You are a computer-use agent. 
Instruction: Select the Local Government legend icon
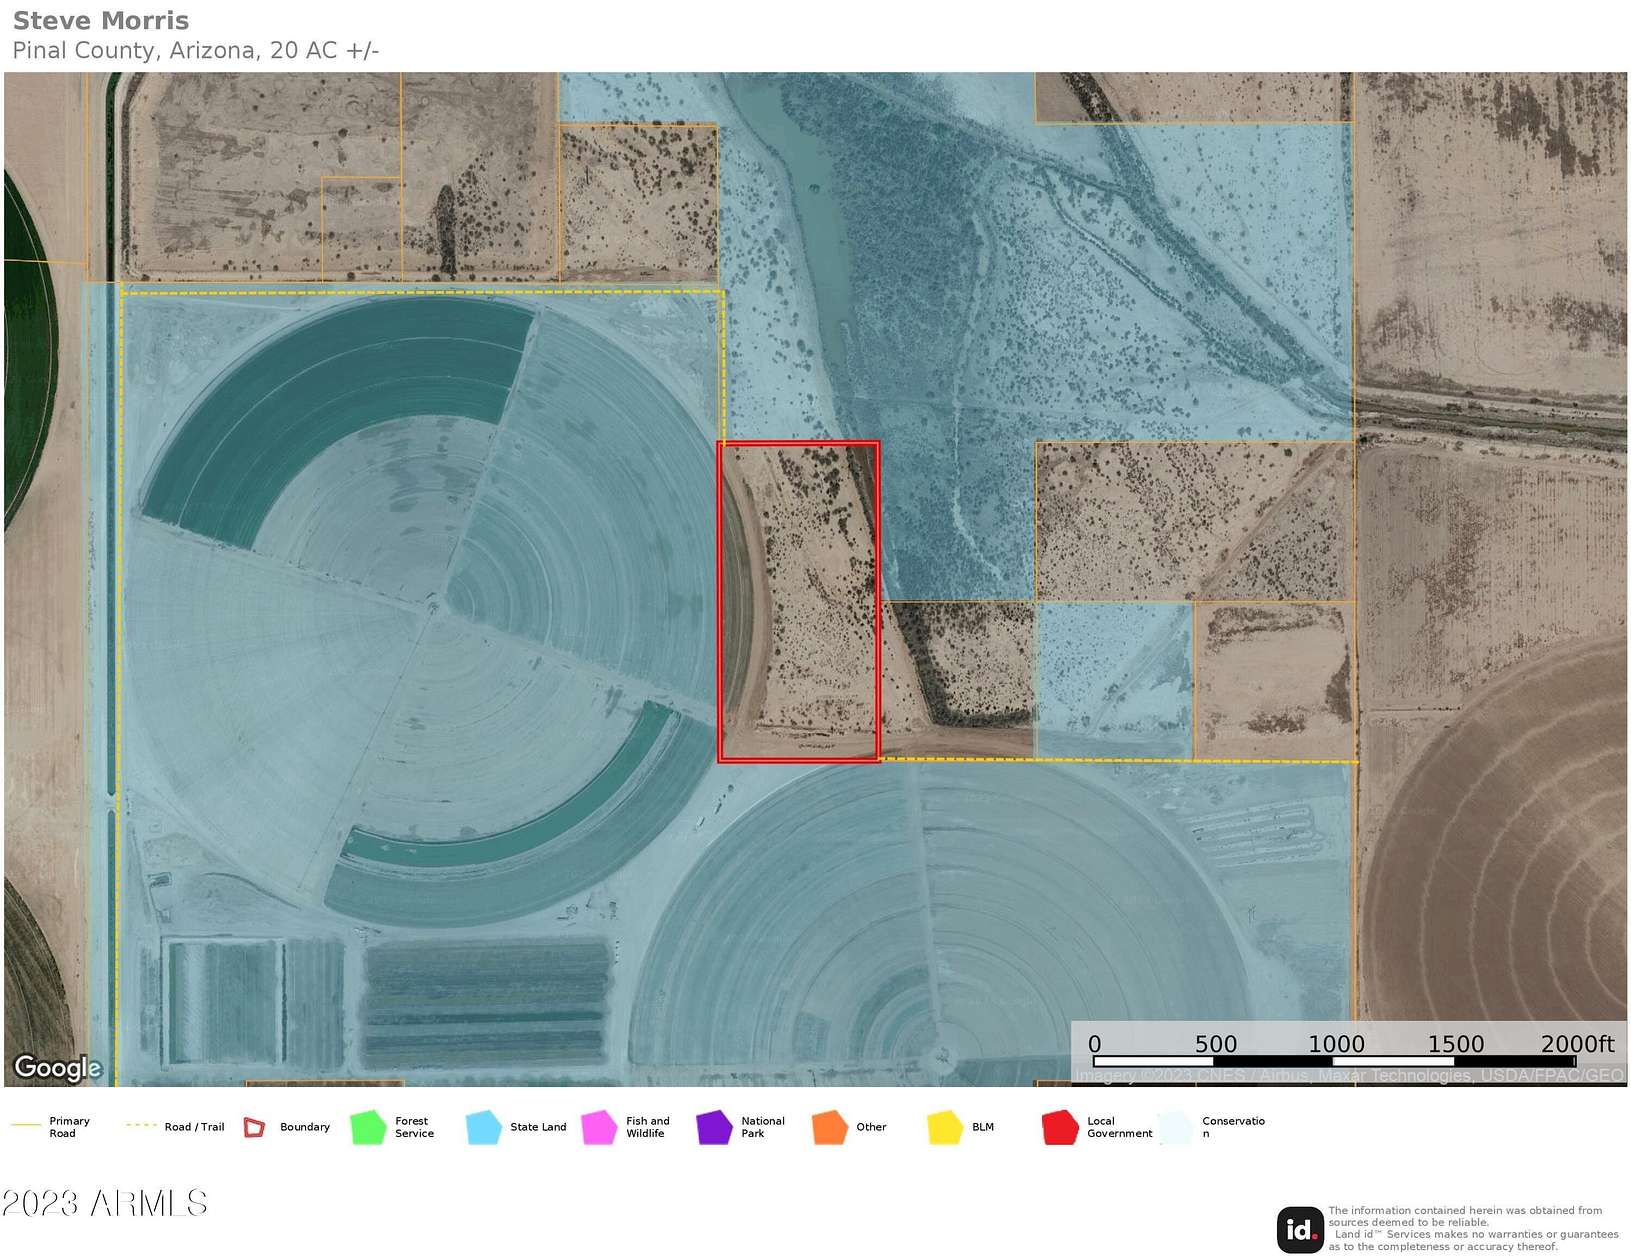1062,1127
